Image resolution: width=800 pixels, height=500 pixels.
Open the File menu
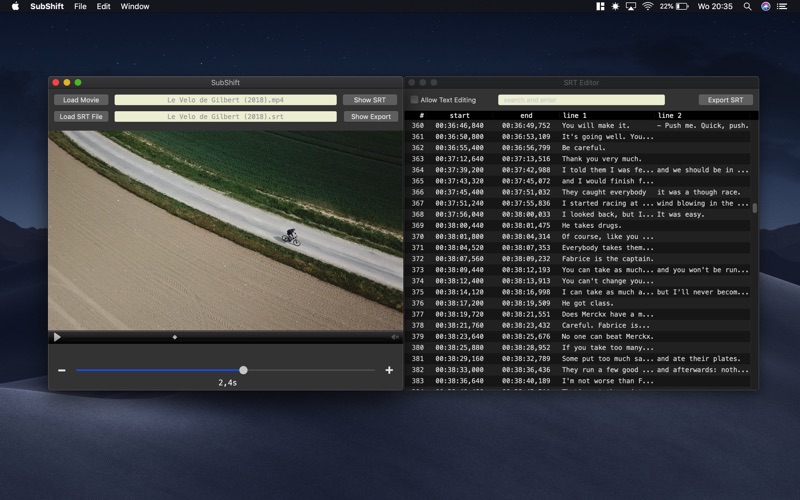coord(80,6)
